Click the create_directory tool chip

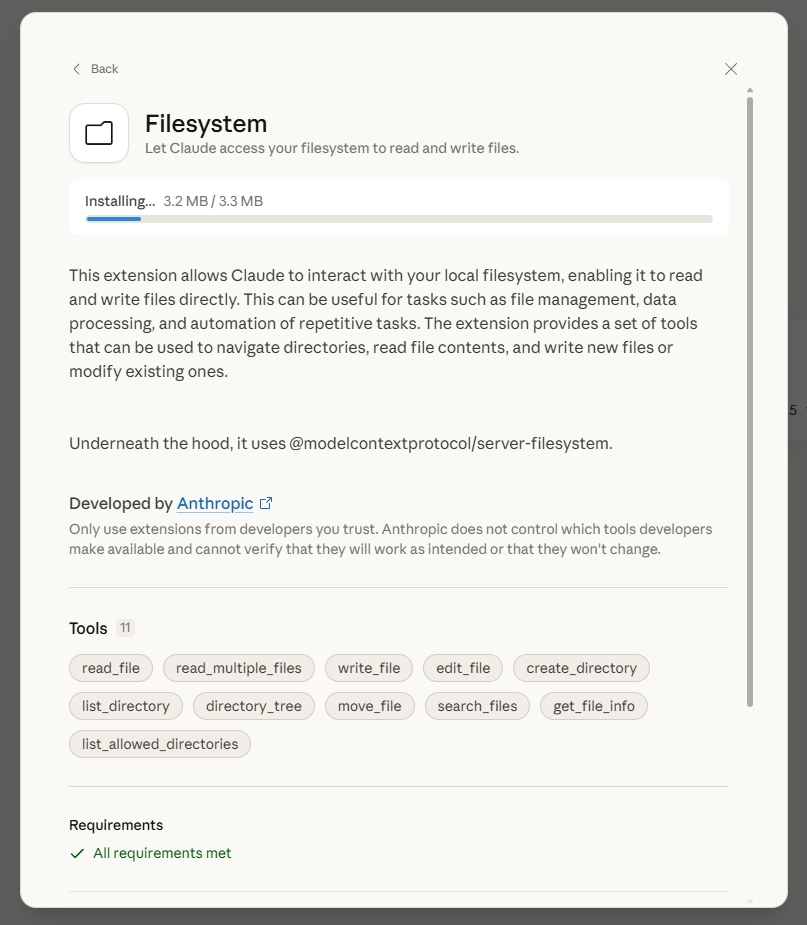tap(581, 668)
